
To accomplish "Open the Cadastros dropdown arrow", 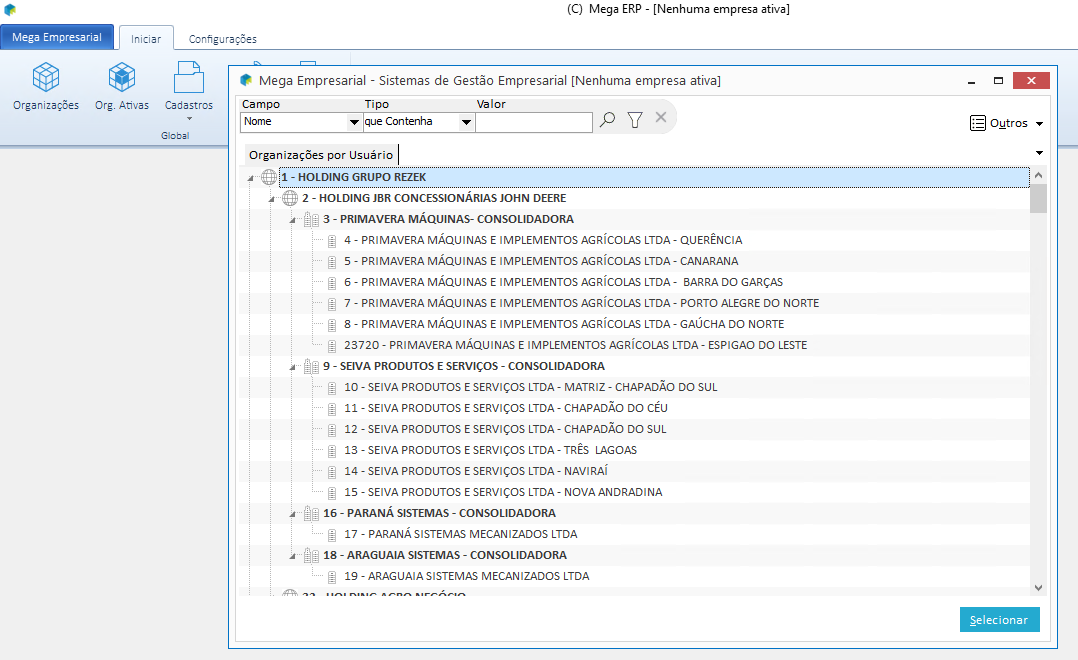I will tap(189, 119).
